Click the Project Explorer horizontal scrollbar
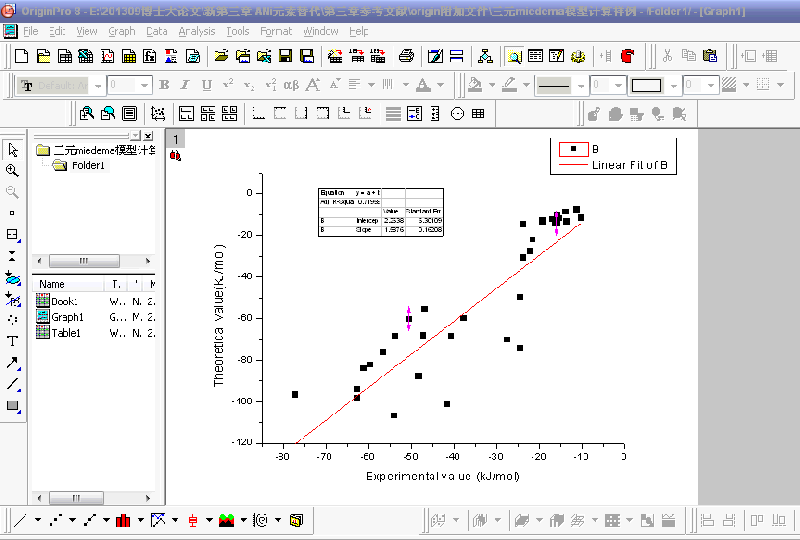This screenshot has height=540, width=800. coord(85,261)
